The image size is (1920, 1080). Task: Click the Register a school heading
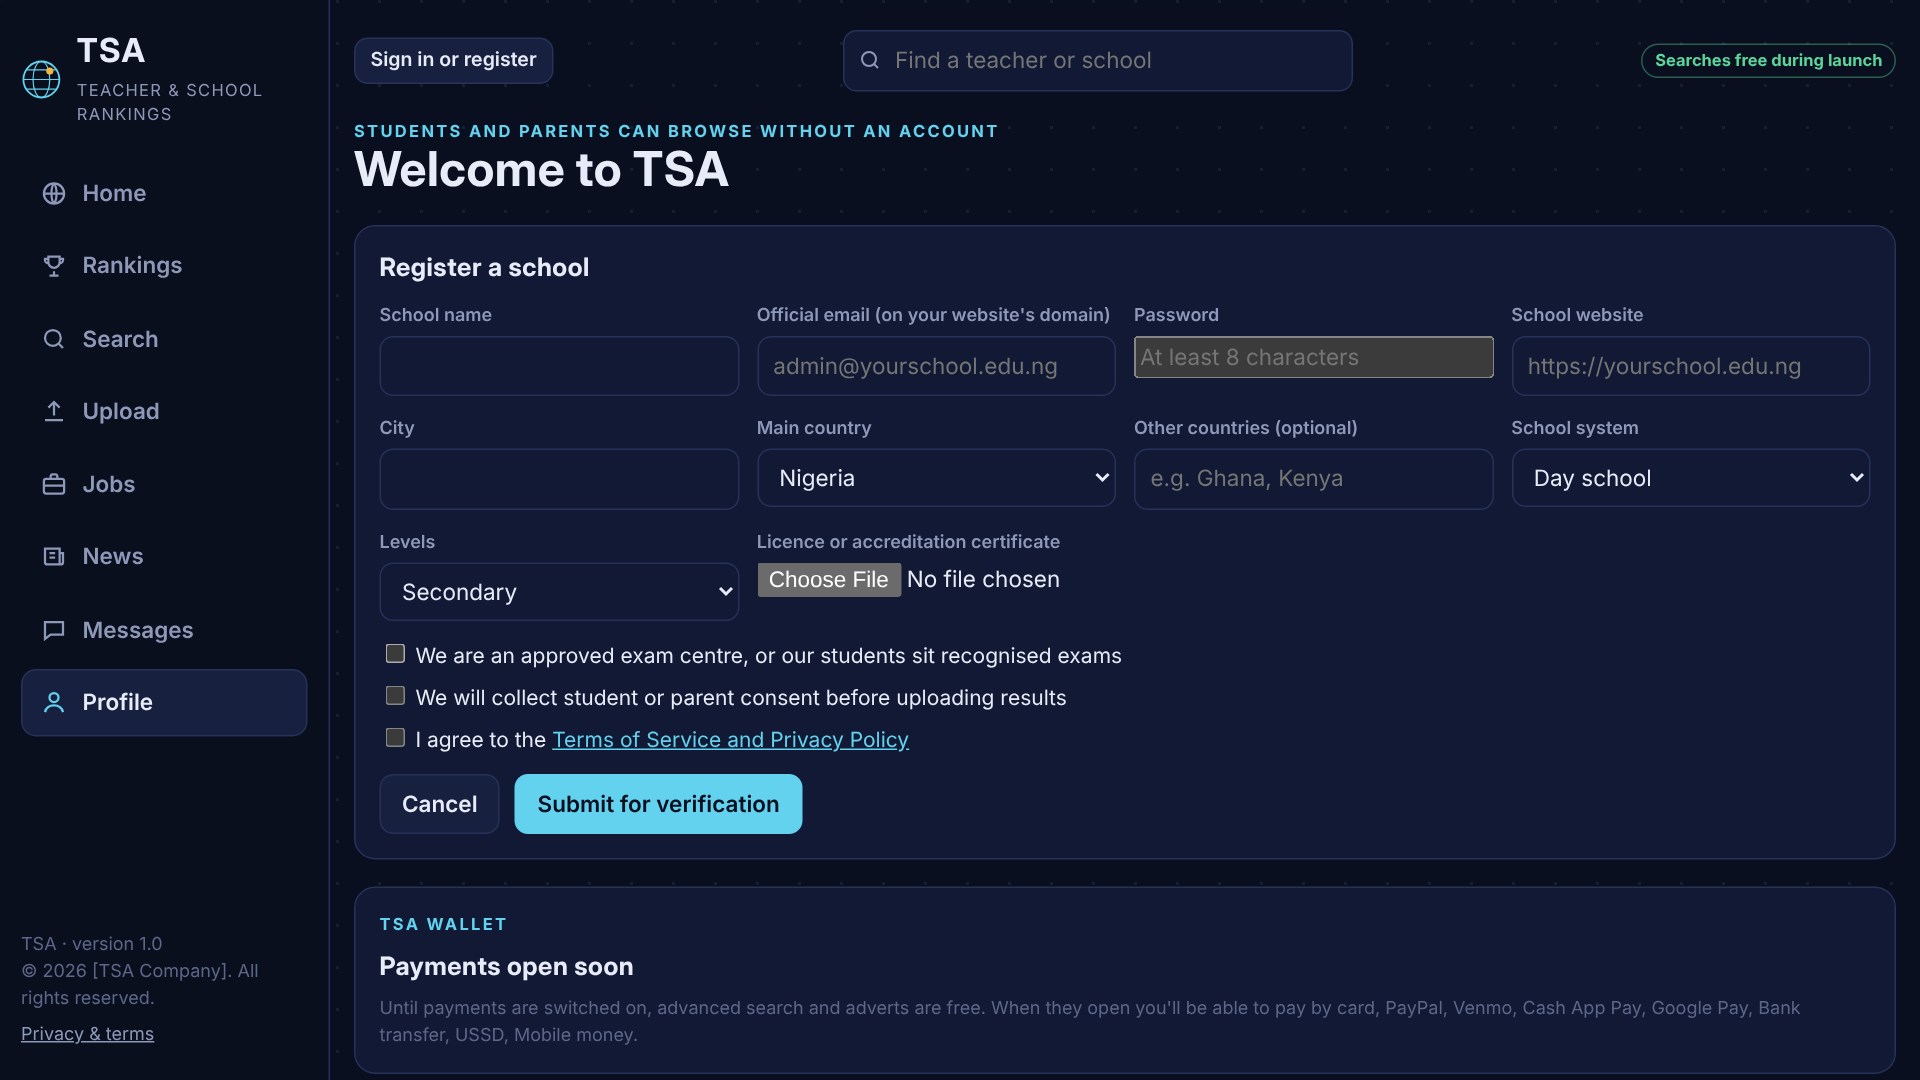484,267
